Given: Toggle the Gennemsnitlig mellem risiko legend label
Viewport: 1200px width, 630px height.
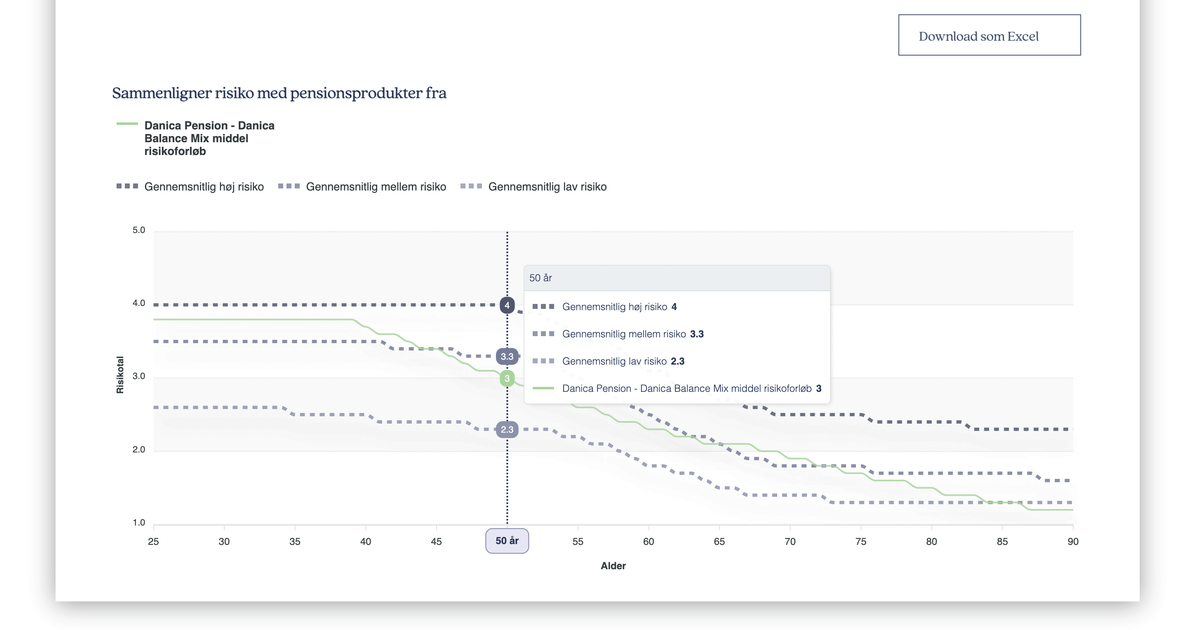Looking at the screenshot, I should click(x=376, y=187).
